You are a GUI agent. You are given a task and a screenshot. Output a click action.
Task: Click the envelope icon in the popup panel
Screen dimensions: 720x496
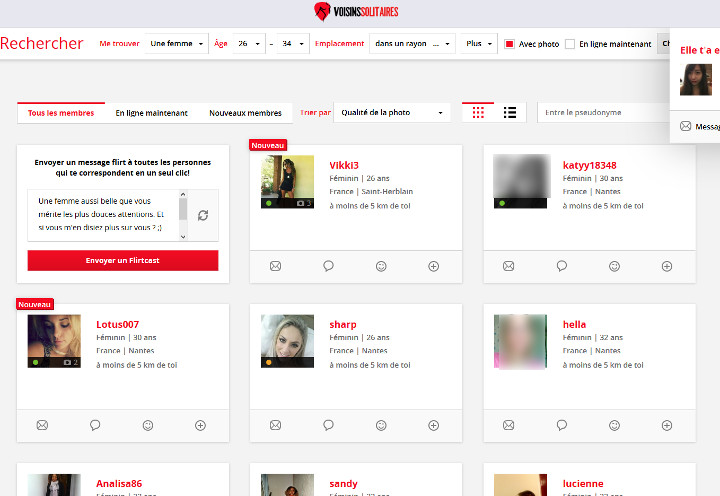coord(685,126)
